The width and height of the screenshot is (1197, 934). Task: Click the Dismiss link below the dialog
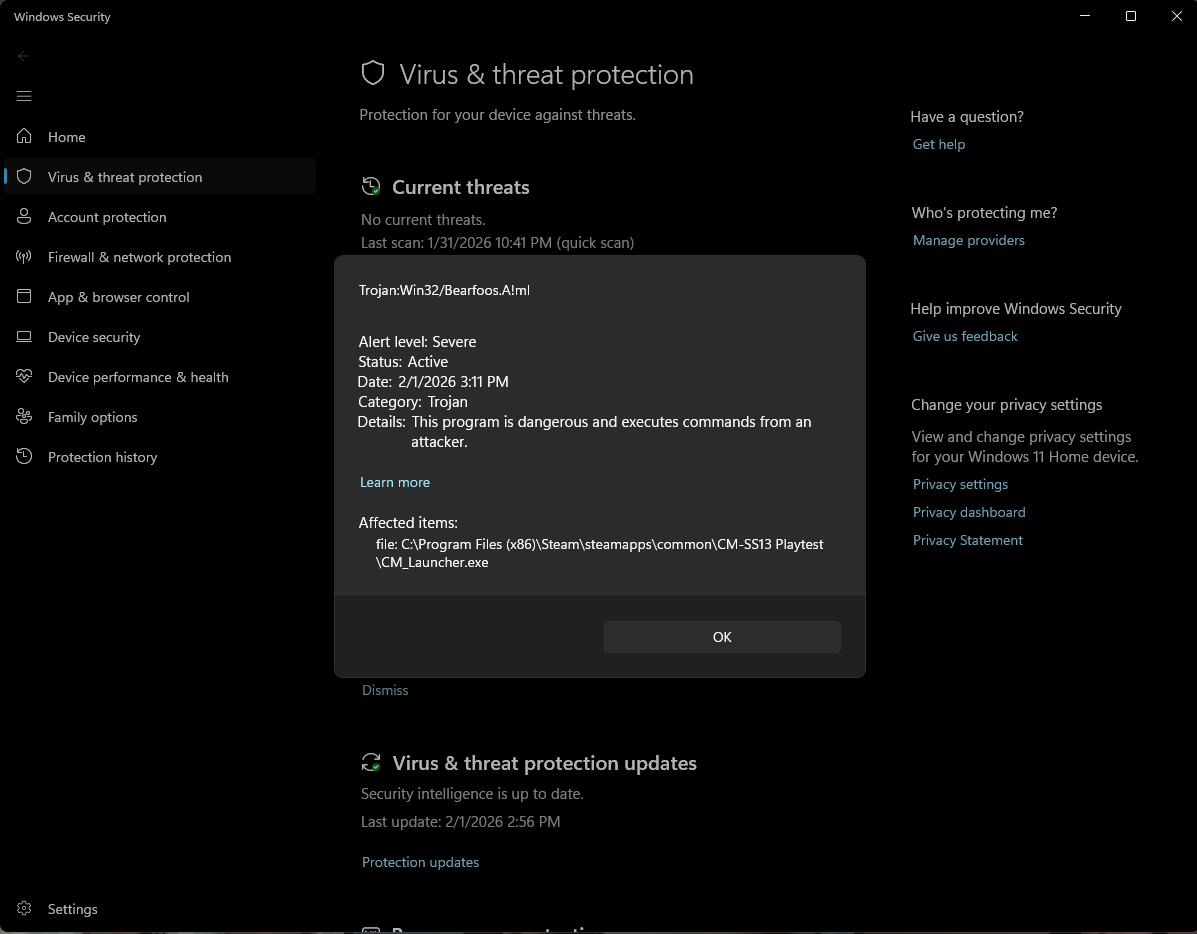click(385, 690)
